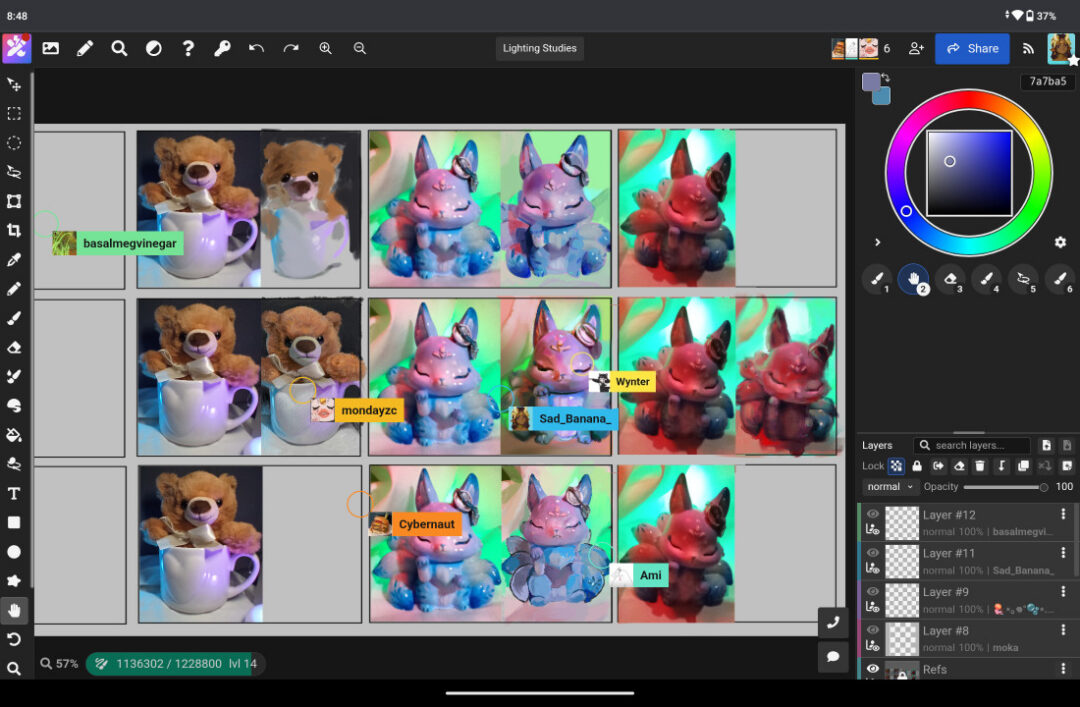1080x707 pixels.
Task: Open the invite user icon
Action: 916,48
